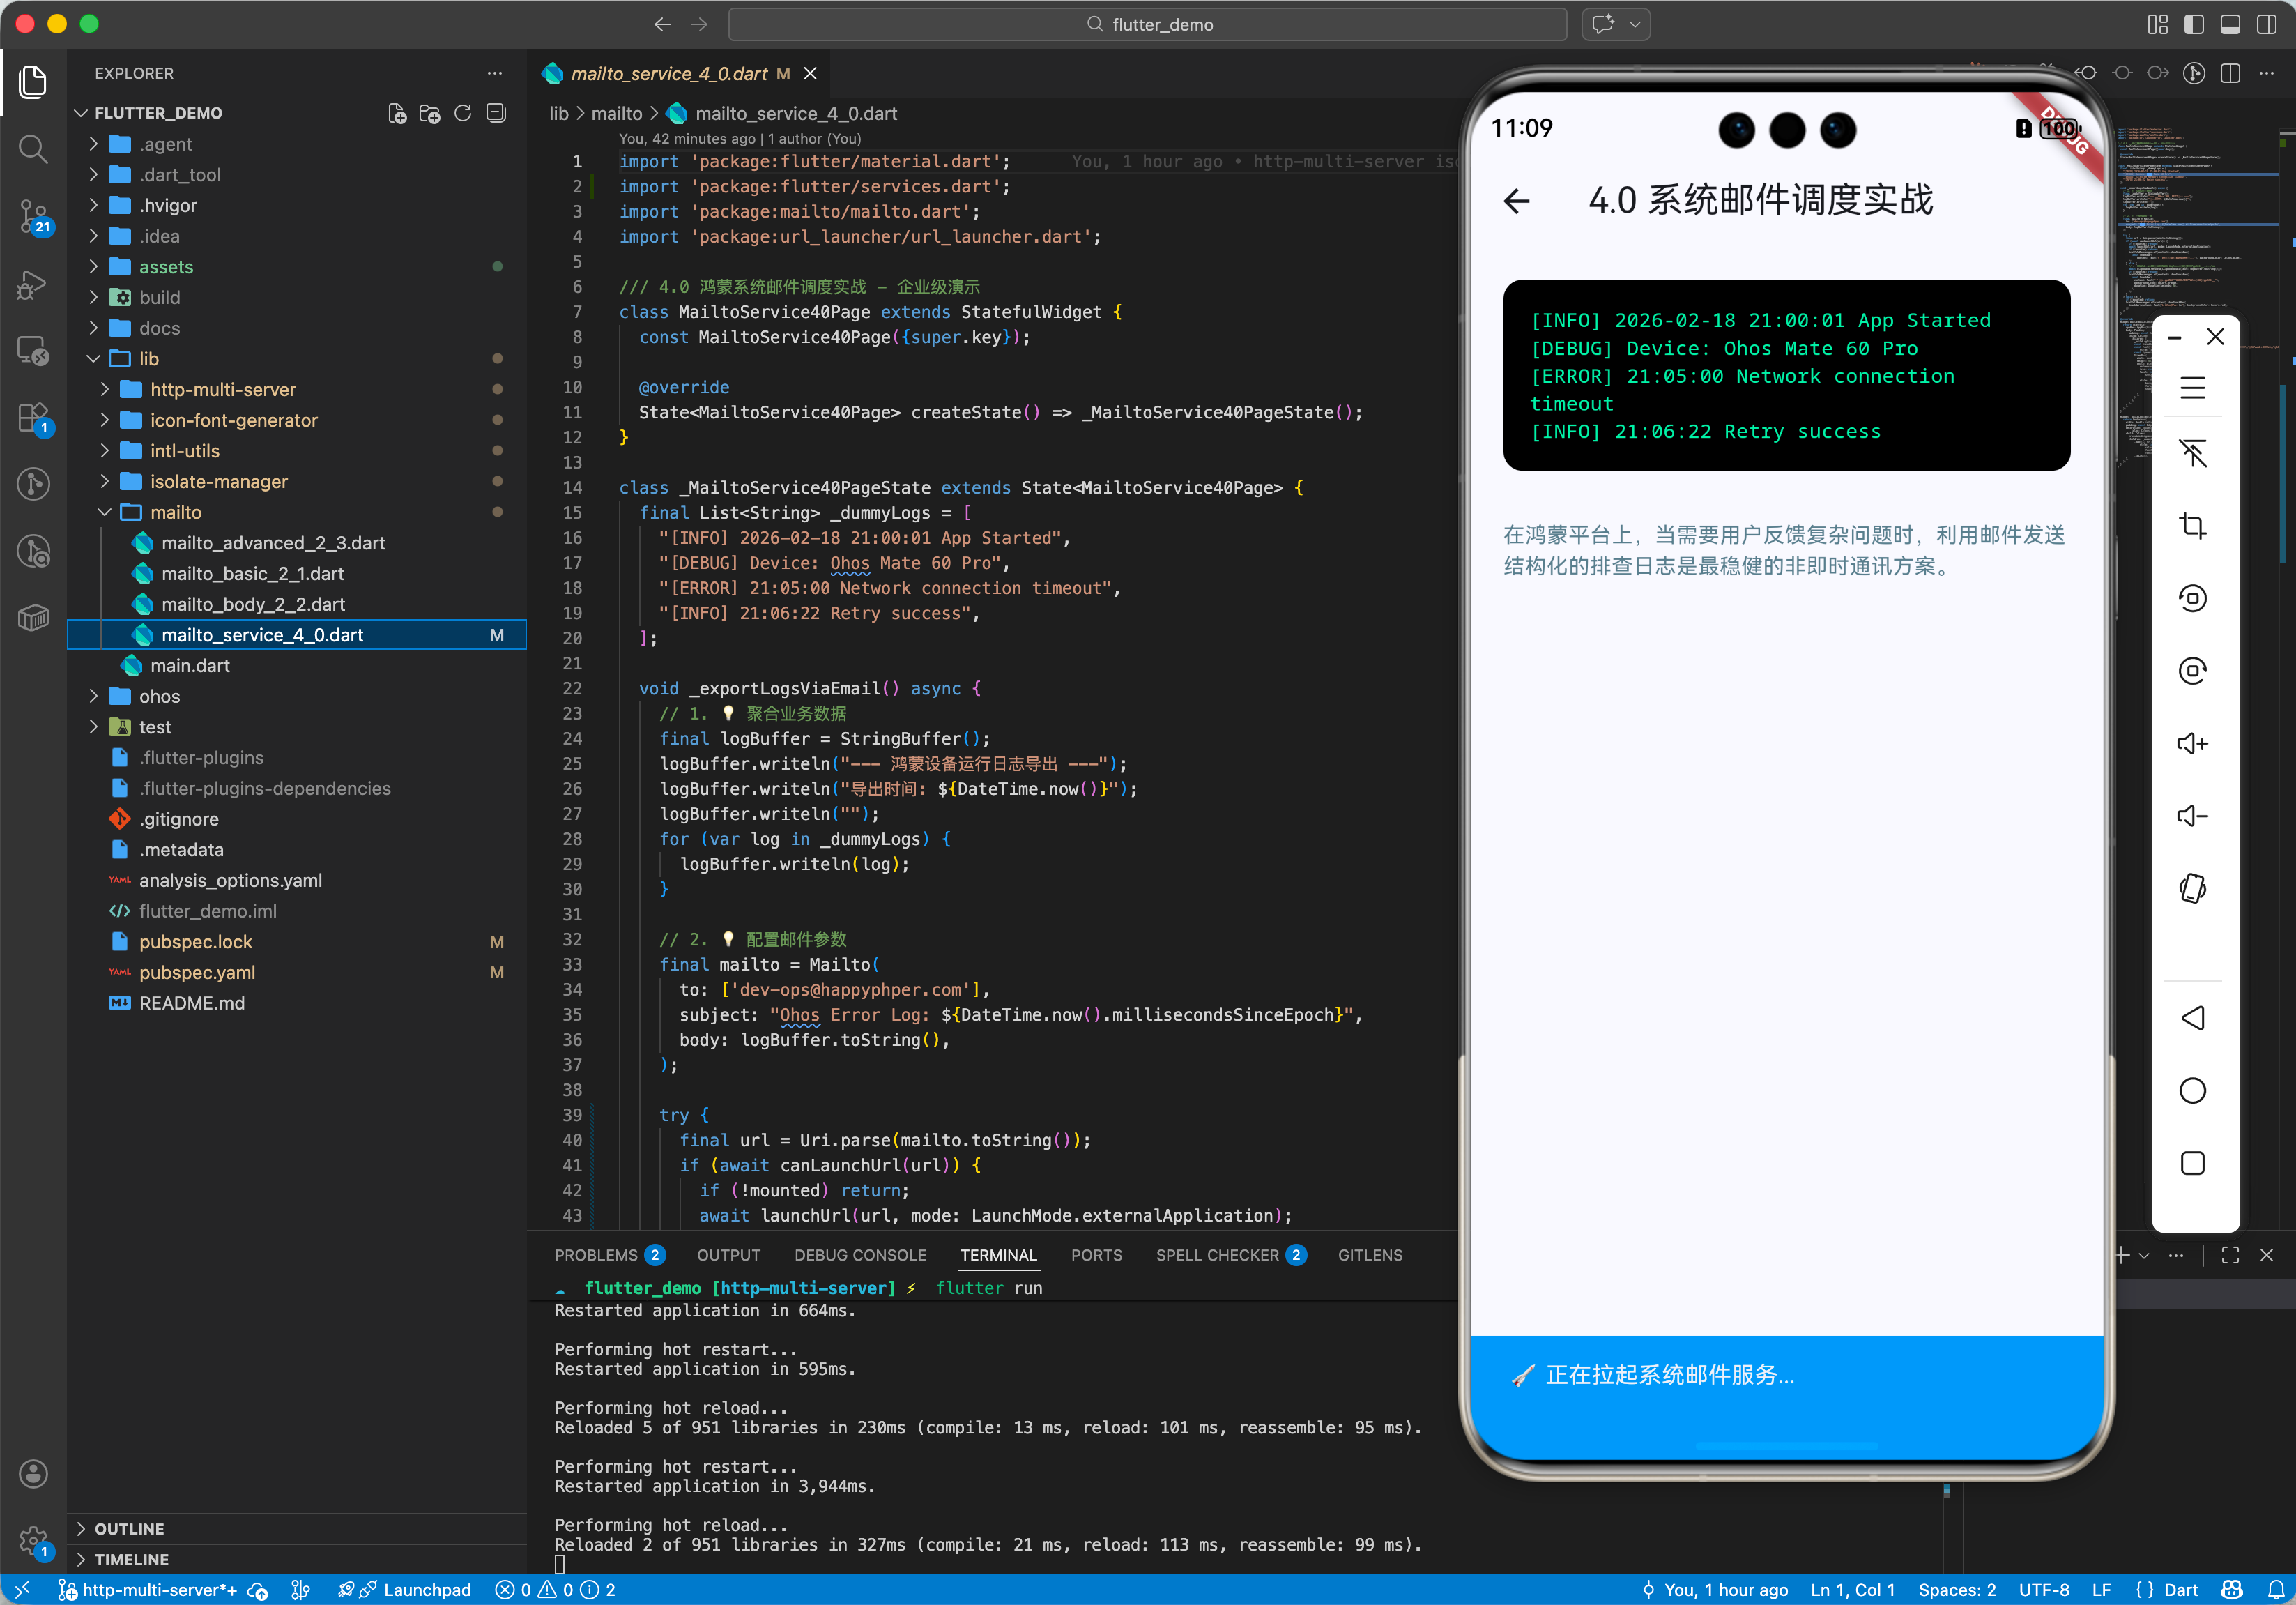Image resolution: width=2296 pixels, height=1605 pixels.
Task: Open the Extensions view
Action: pyautogui.click(x=33, y=418)
